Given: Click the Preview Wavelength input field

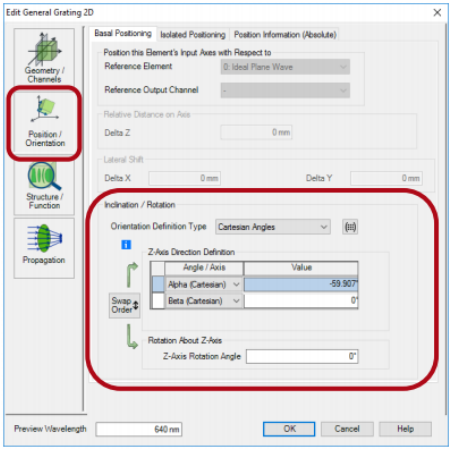Looking at the screenshot, I should coord(139,429).
